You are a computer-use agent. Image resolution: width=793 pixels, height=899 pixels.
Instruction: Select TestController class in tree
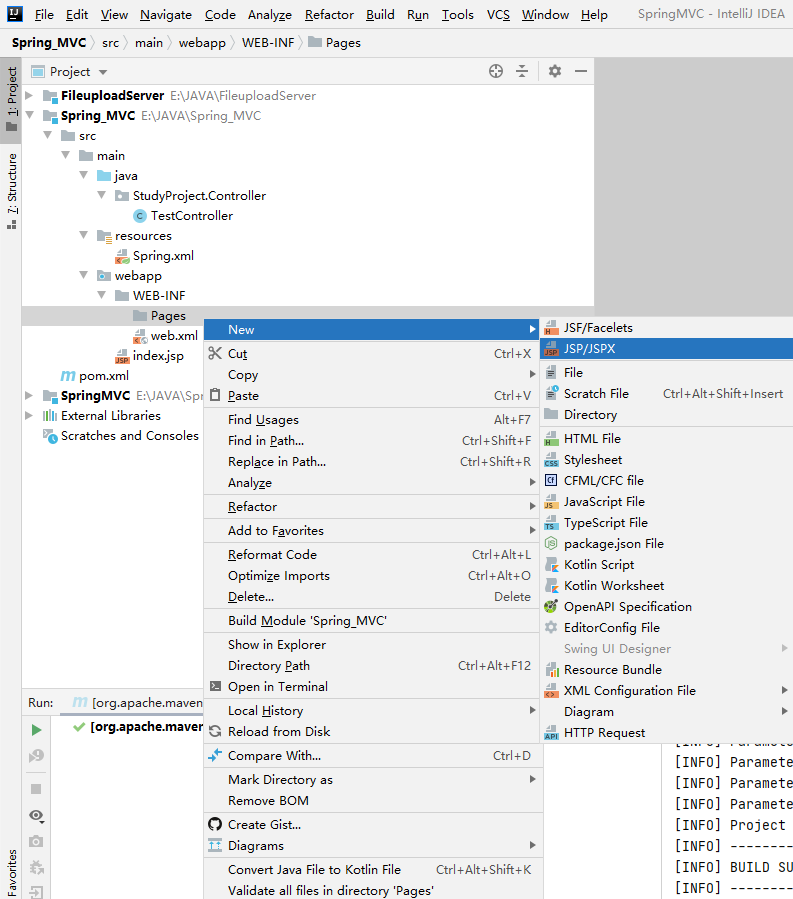(192, 216)
